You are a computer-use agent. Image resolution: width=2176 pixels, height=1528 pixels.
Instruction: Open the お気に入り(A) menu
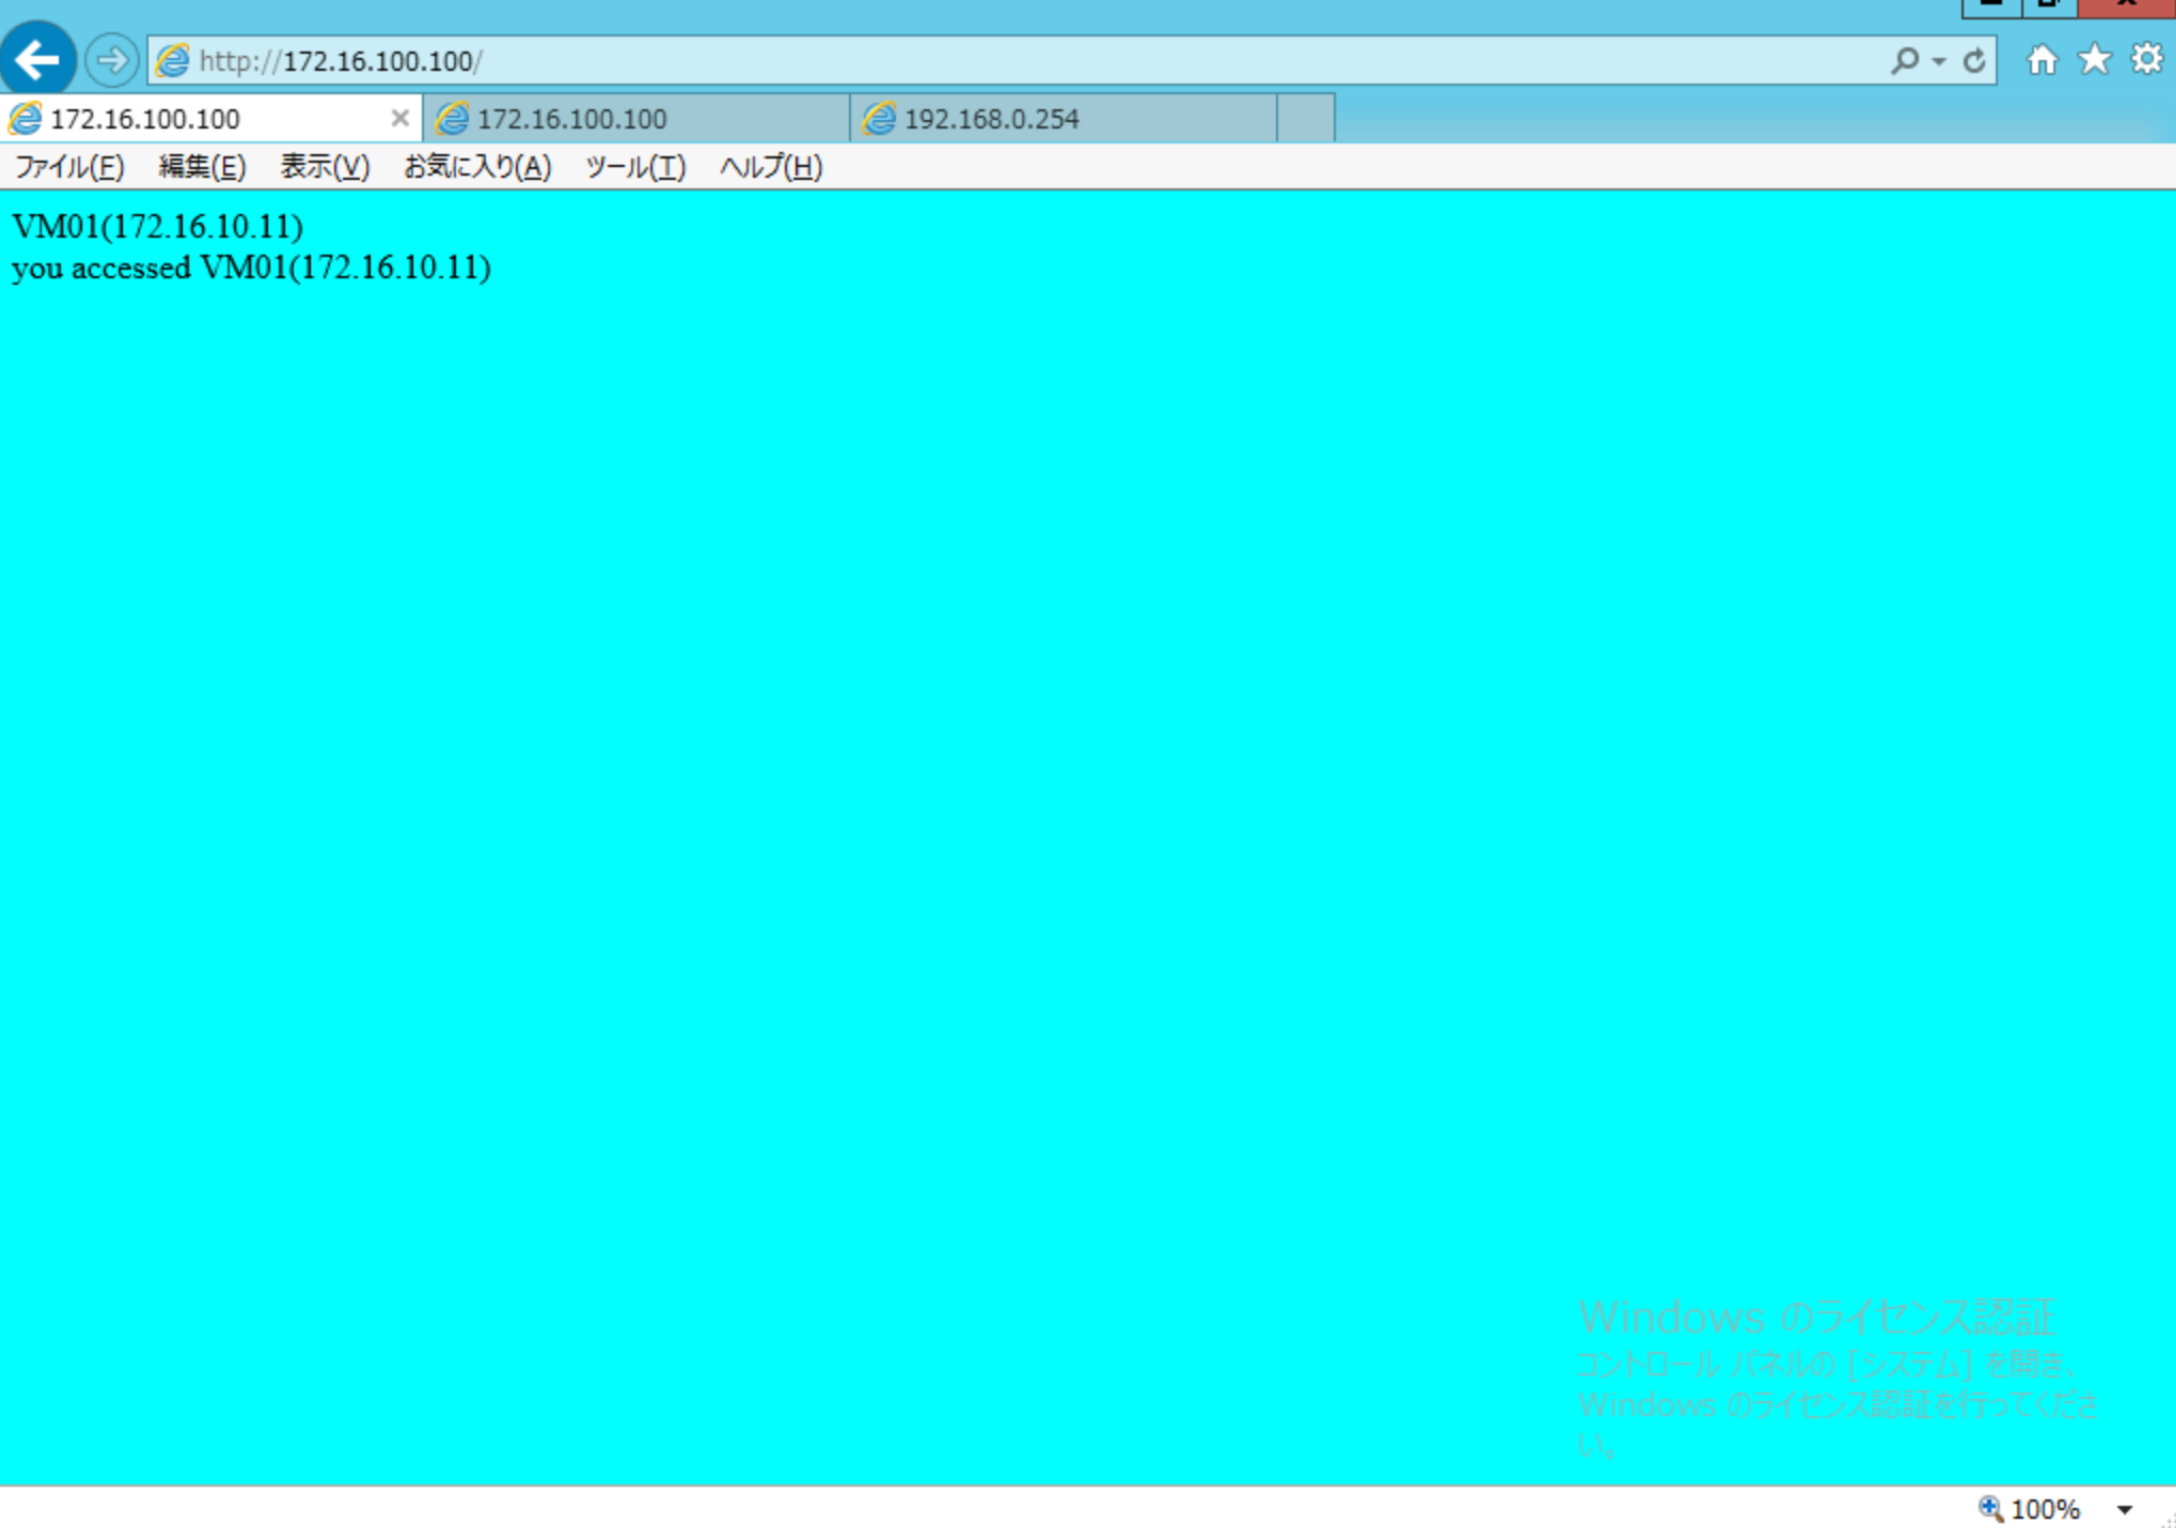coord(477,167)
